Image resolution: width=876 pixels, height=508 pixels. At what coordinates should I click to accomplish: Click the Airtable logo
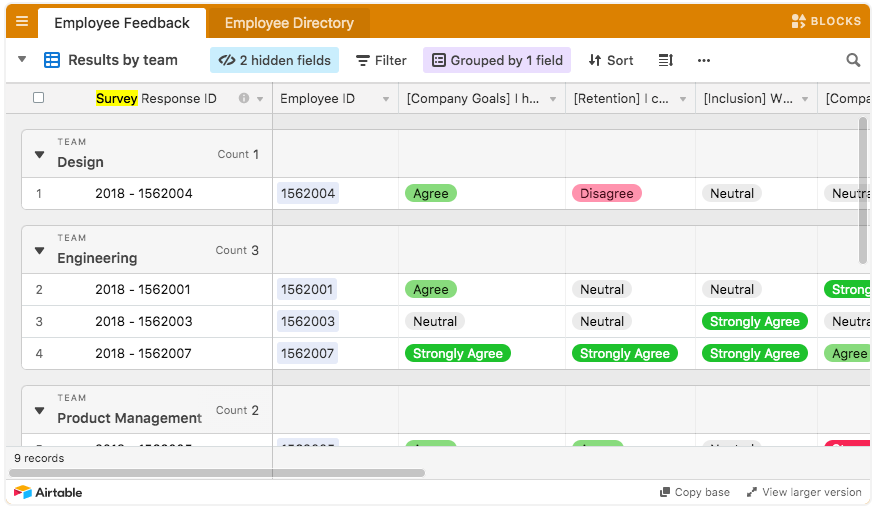pos(48,492)
